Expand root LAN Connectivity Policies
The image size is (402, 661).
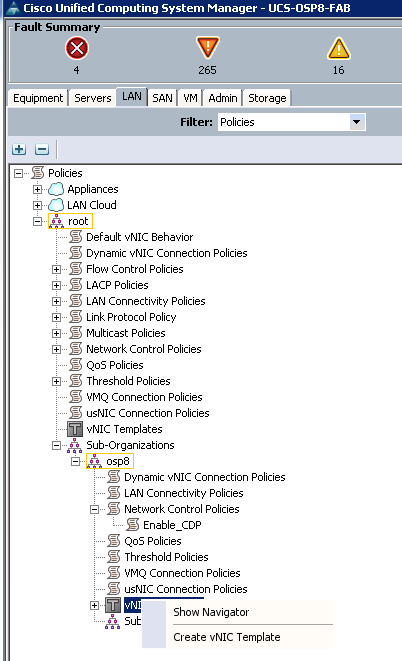click(x=56, y=301)
